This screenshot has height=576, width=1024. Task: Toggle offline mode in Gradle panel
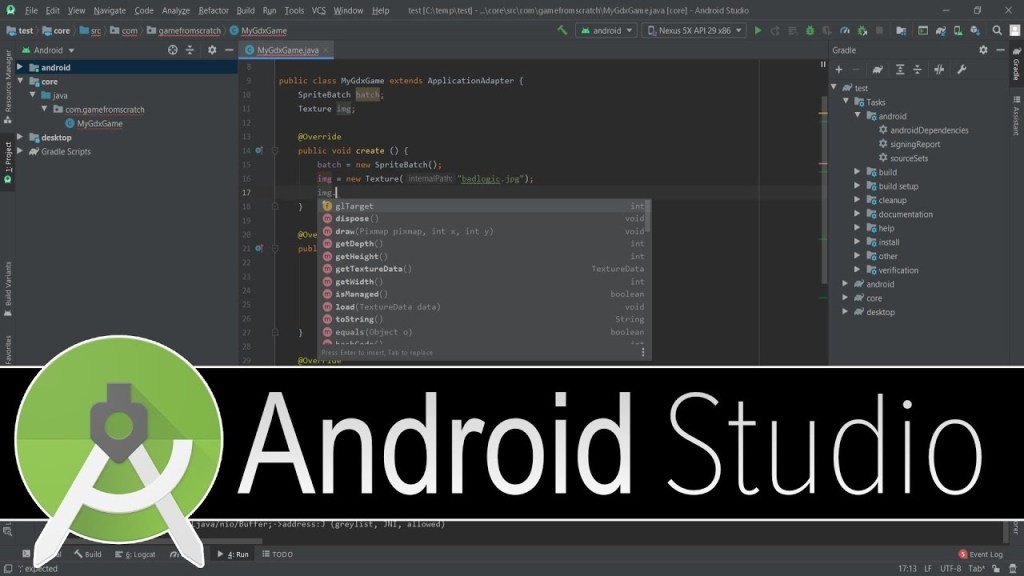[x=939, y=69]
